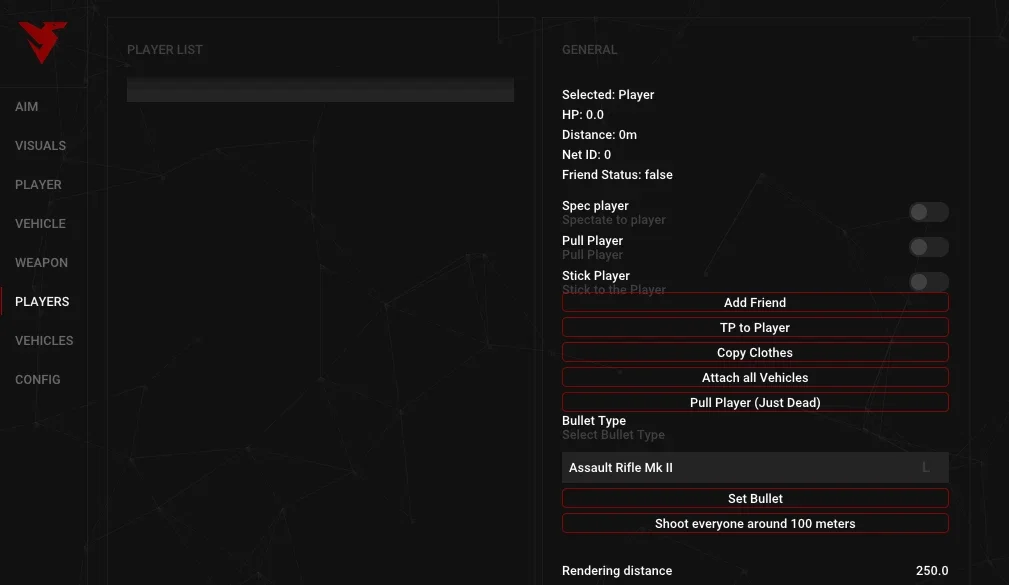Click the red logo icon
The width and height of the screenshot is (1009, 585).
point(42,42)
